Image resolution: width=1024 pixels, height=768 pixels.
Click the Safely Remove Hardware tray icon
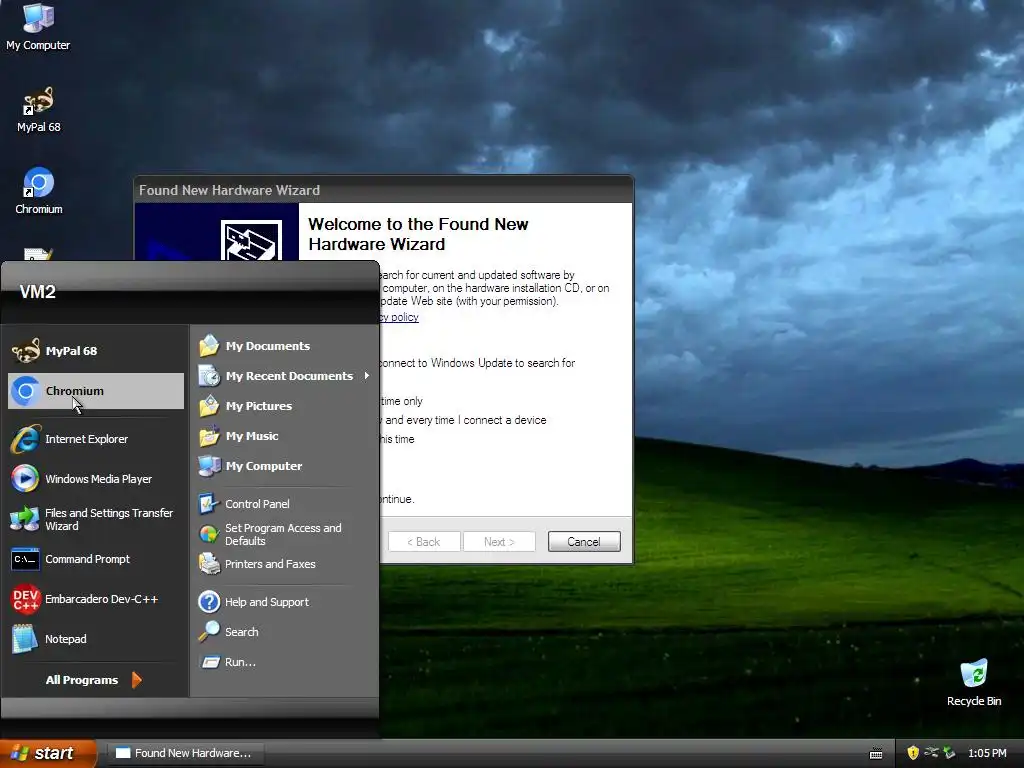coord(949,753)
